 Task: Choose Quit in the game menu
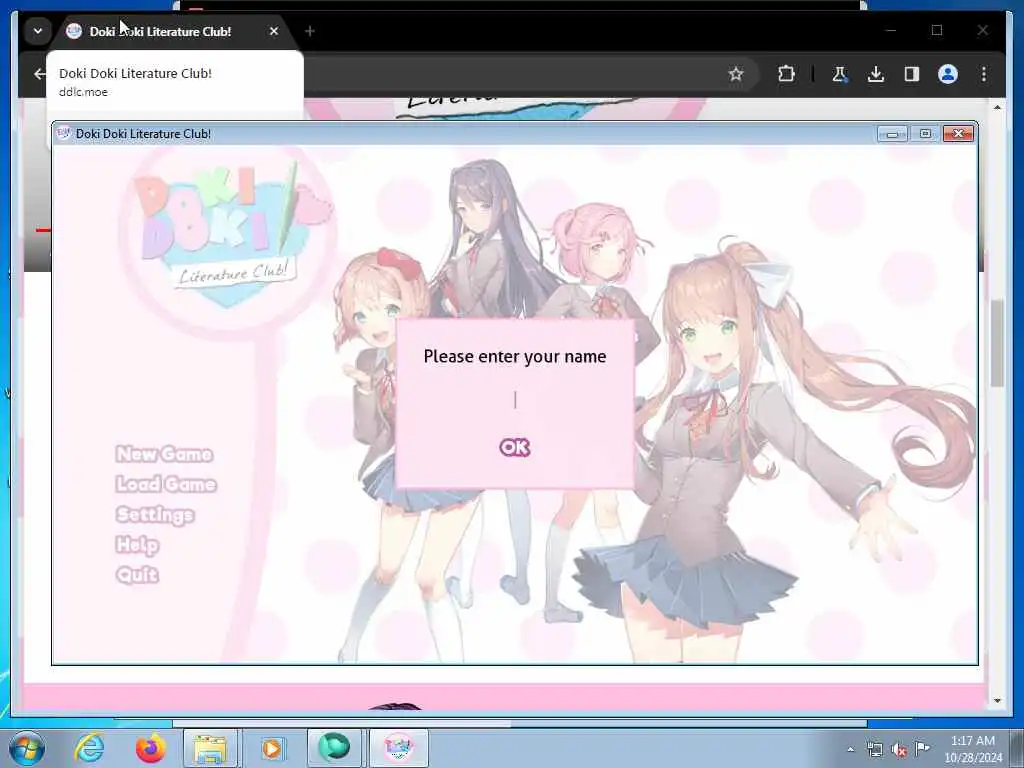coord(137,575)
